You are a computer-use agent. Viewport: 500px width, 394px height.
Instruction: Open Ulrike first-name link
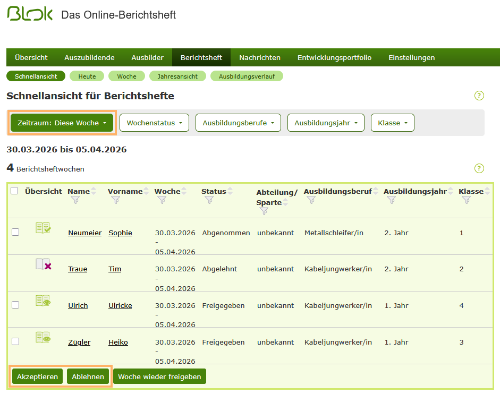click(x=120, y=306)
